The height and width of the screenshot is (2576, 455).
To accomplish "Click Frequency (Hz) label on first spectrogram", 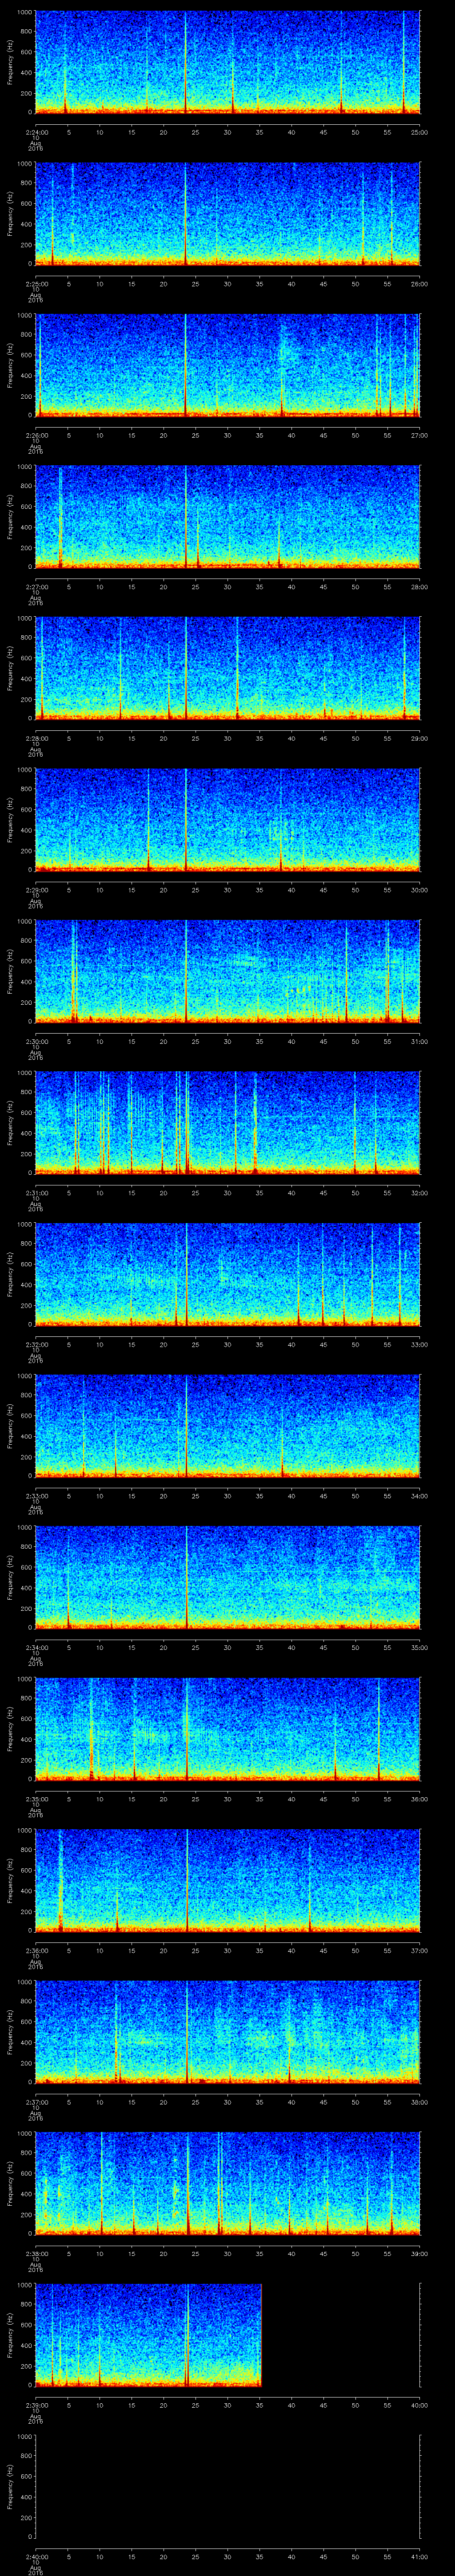I will 10,62.
